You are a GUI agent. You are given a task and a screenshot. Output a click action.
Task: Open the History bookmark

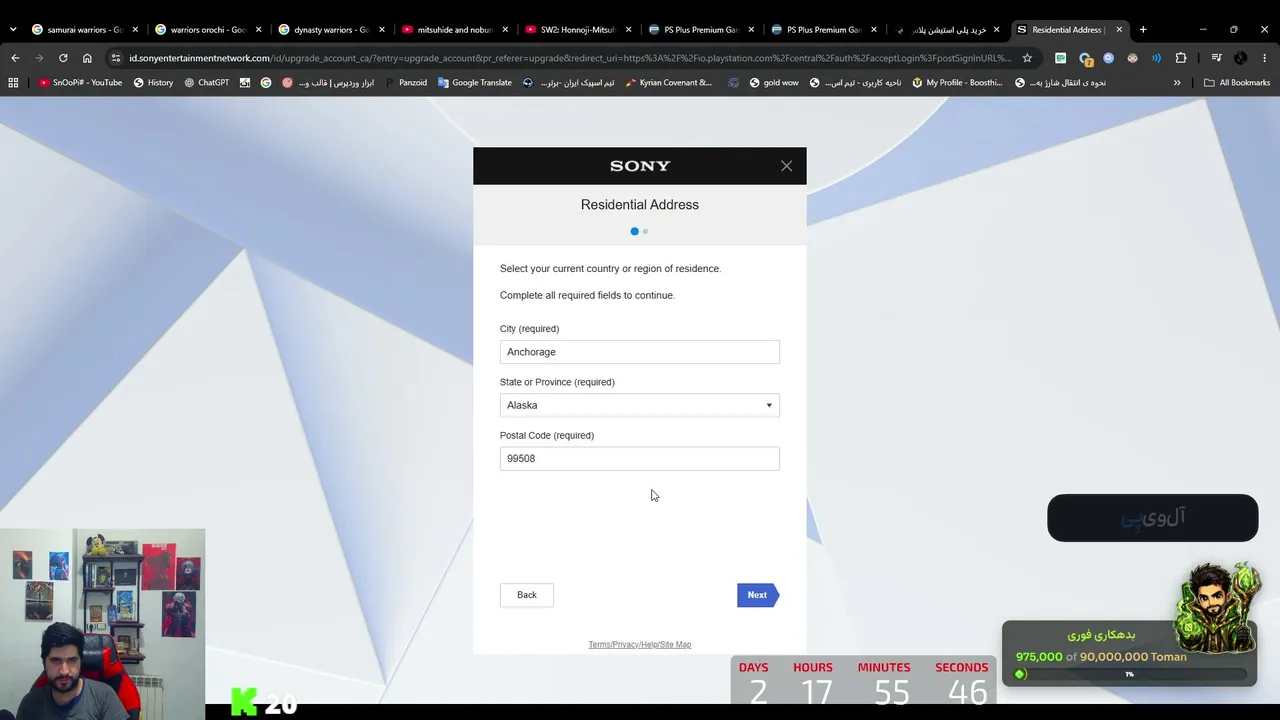(153, 83)
